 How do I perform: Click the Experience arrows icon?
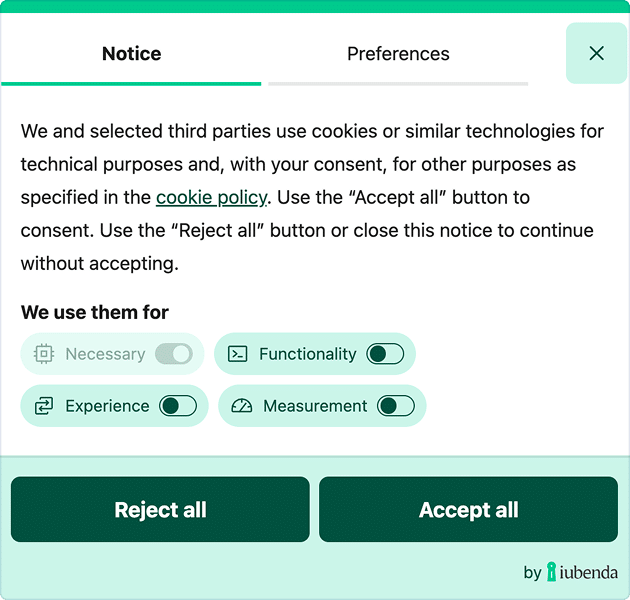click(44, 406)
